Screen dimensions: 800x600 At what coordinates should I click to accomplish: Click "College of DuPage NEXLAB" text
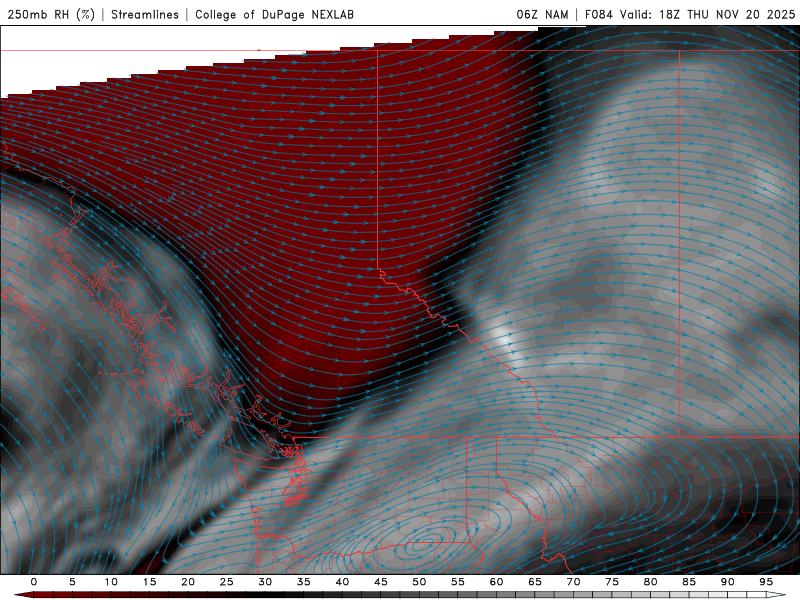[x=274, y=14]
